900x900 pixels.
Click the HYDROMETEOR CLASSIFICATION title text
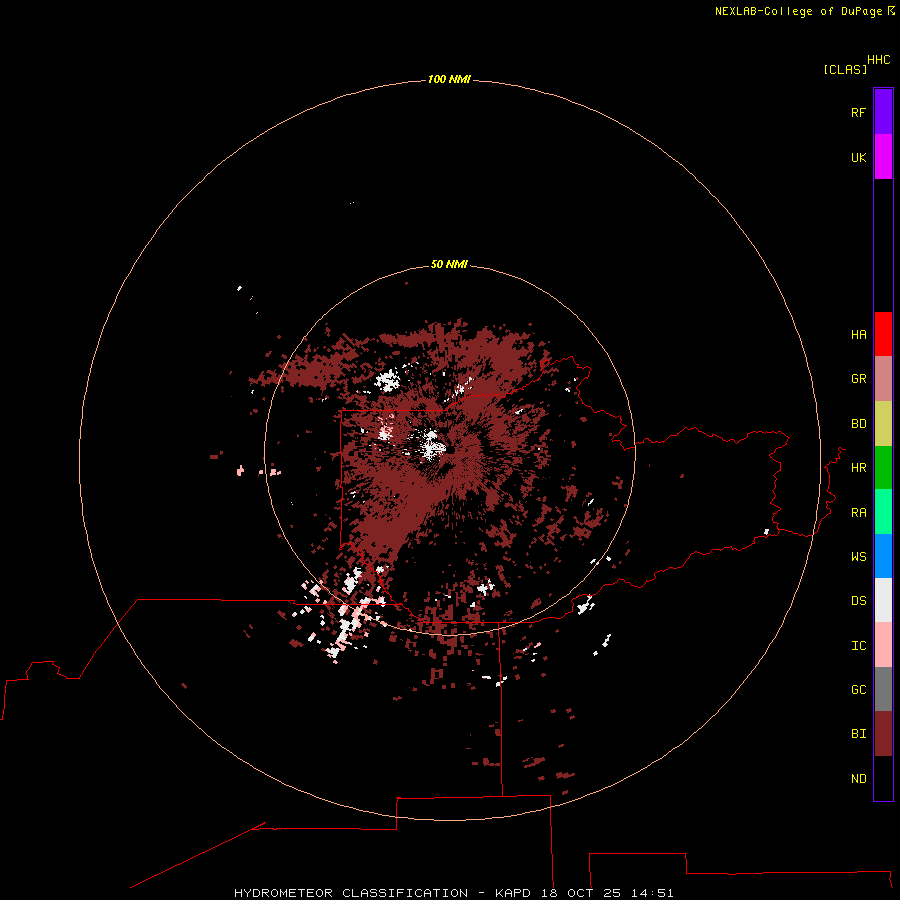click(351, 893)
